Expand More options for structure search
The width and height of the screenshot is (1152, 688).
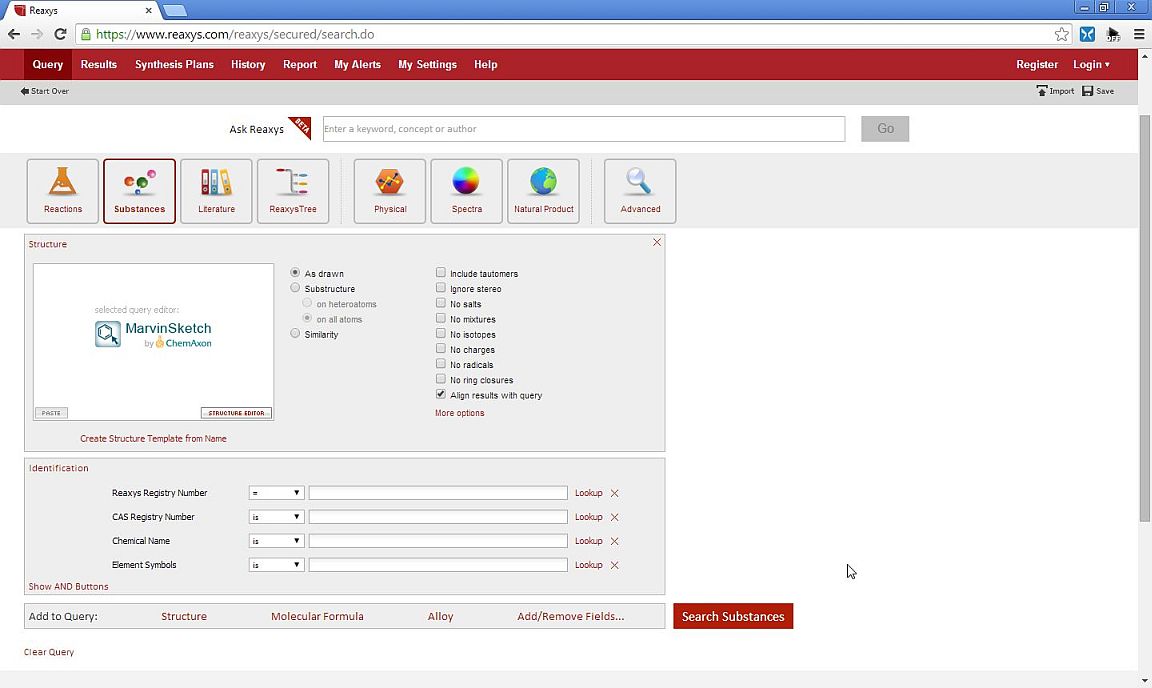[x=459, y=413]
